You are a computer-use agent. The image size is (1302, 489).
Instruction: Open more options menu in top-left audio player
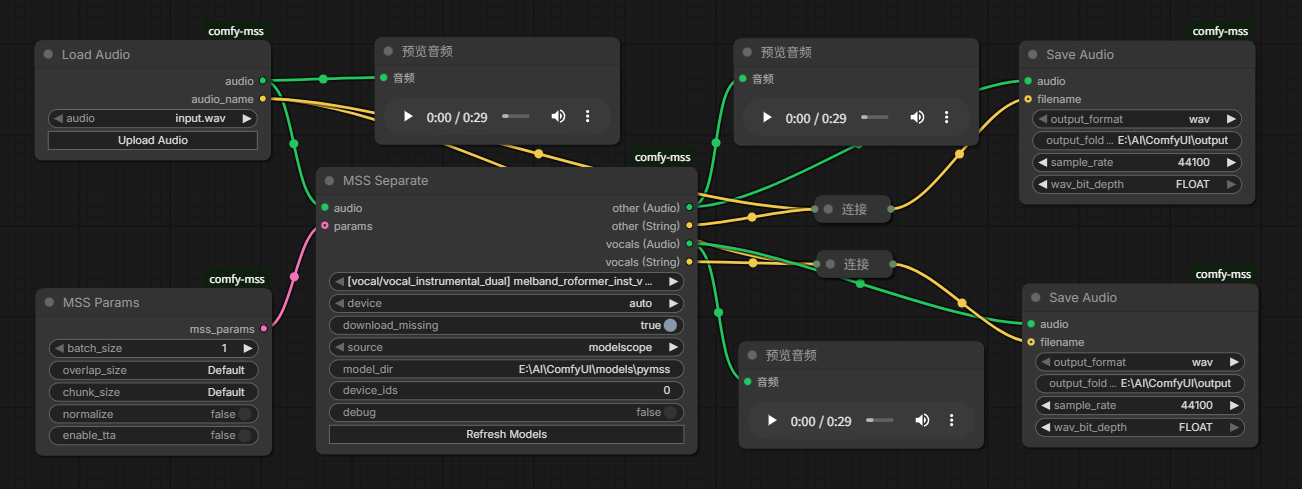[x=588, y=117]
